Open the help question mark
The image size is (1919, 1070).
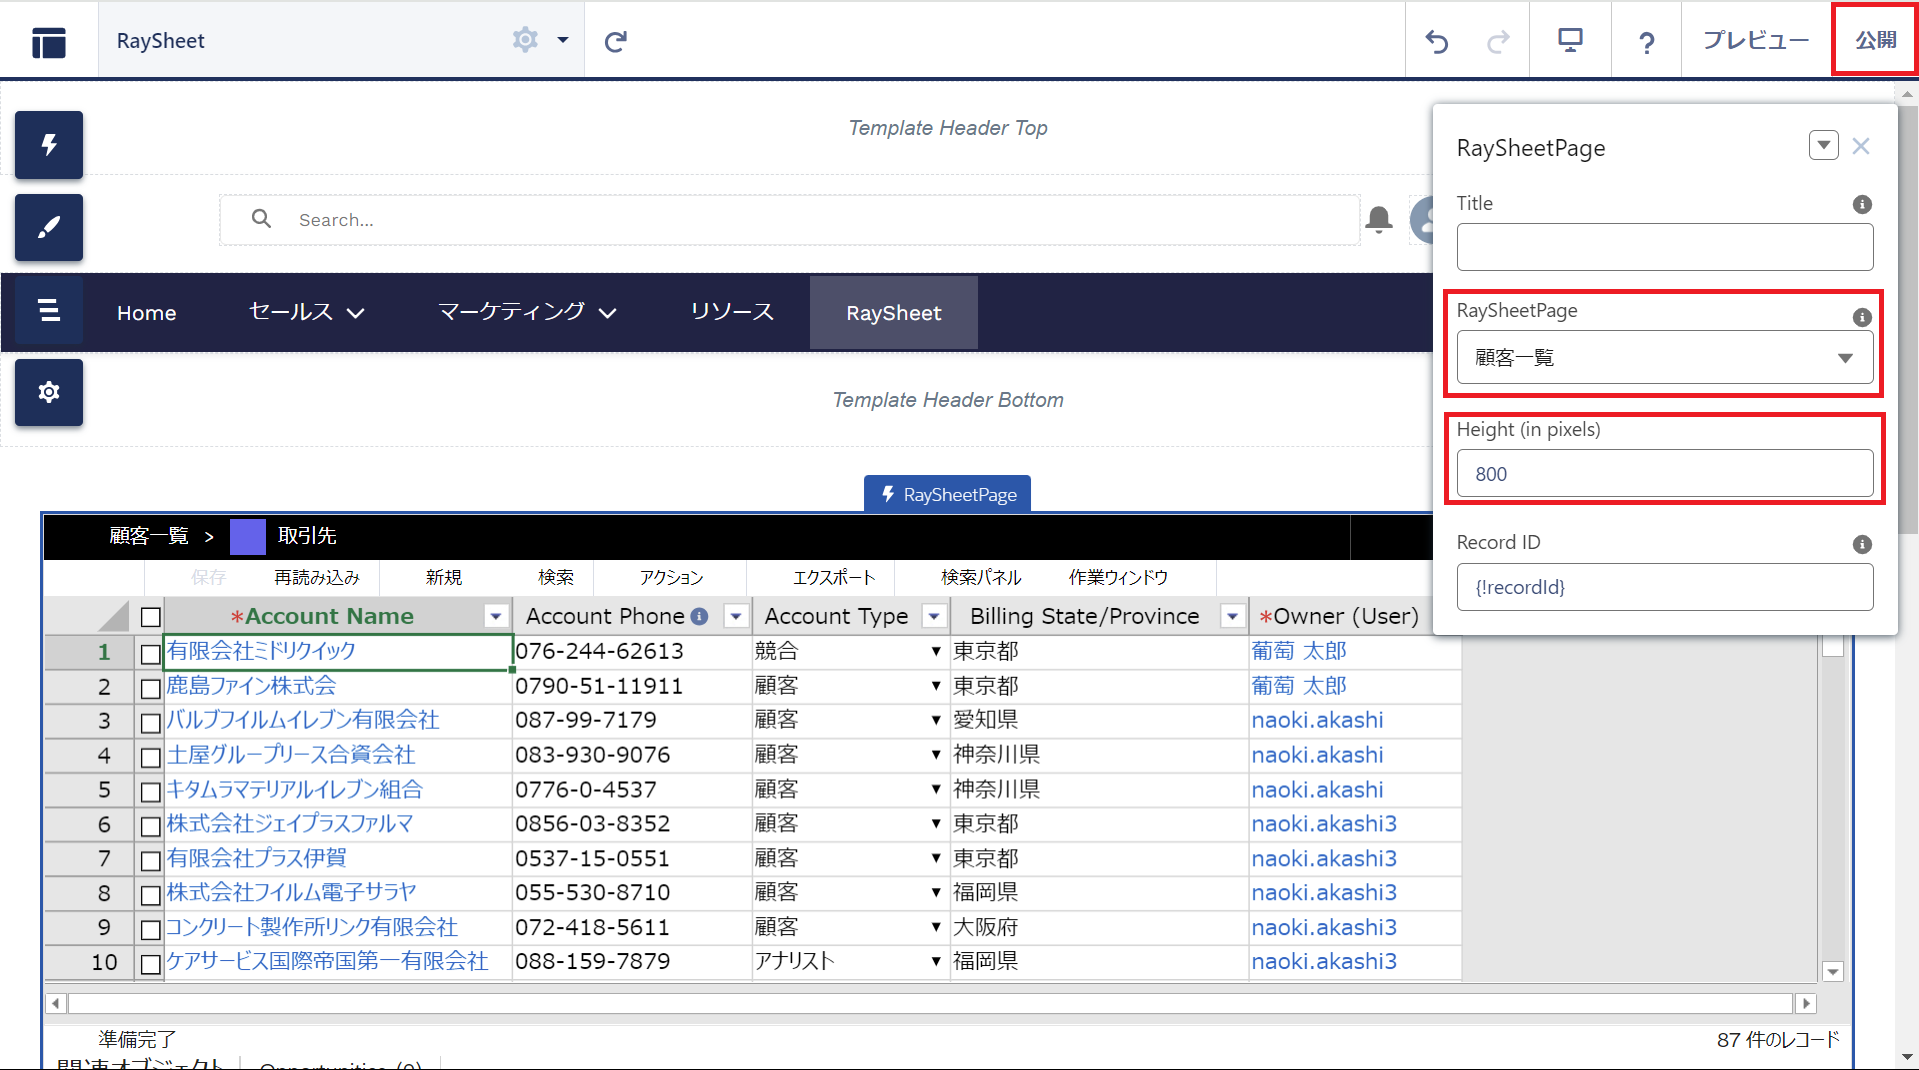[1646, 42]
